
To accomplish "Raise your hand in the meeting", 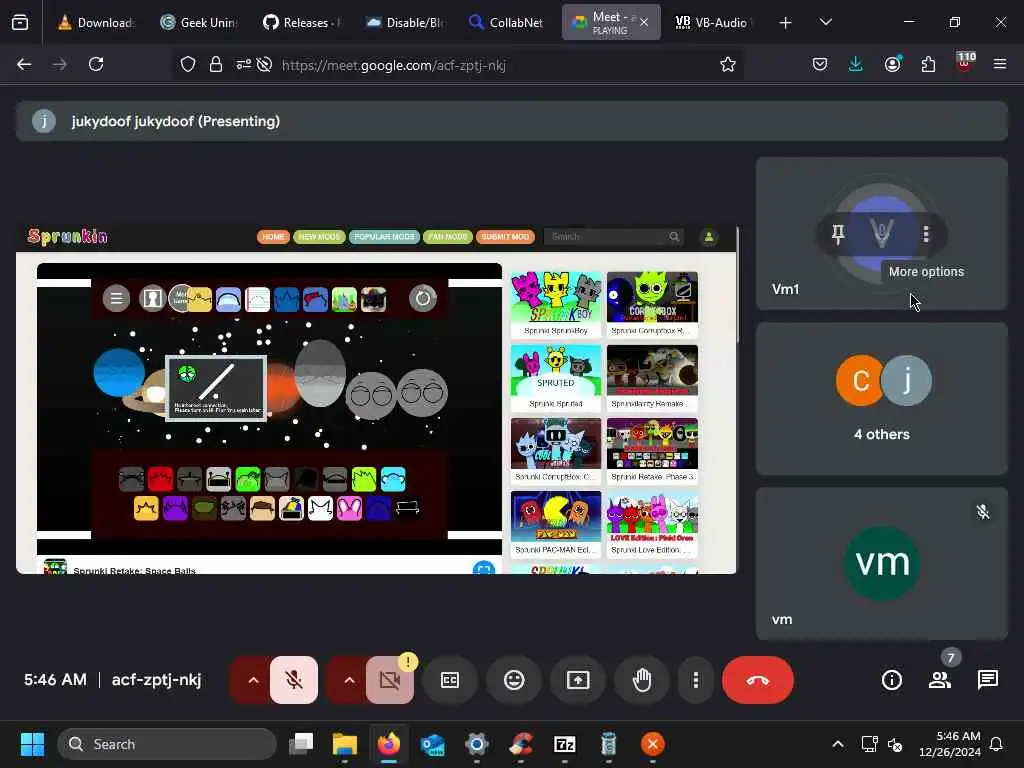I will (x=642, y=680).
